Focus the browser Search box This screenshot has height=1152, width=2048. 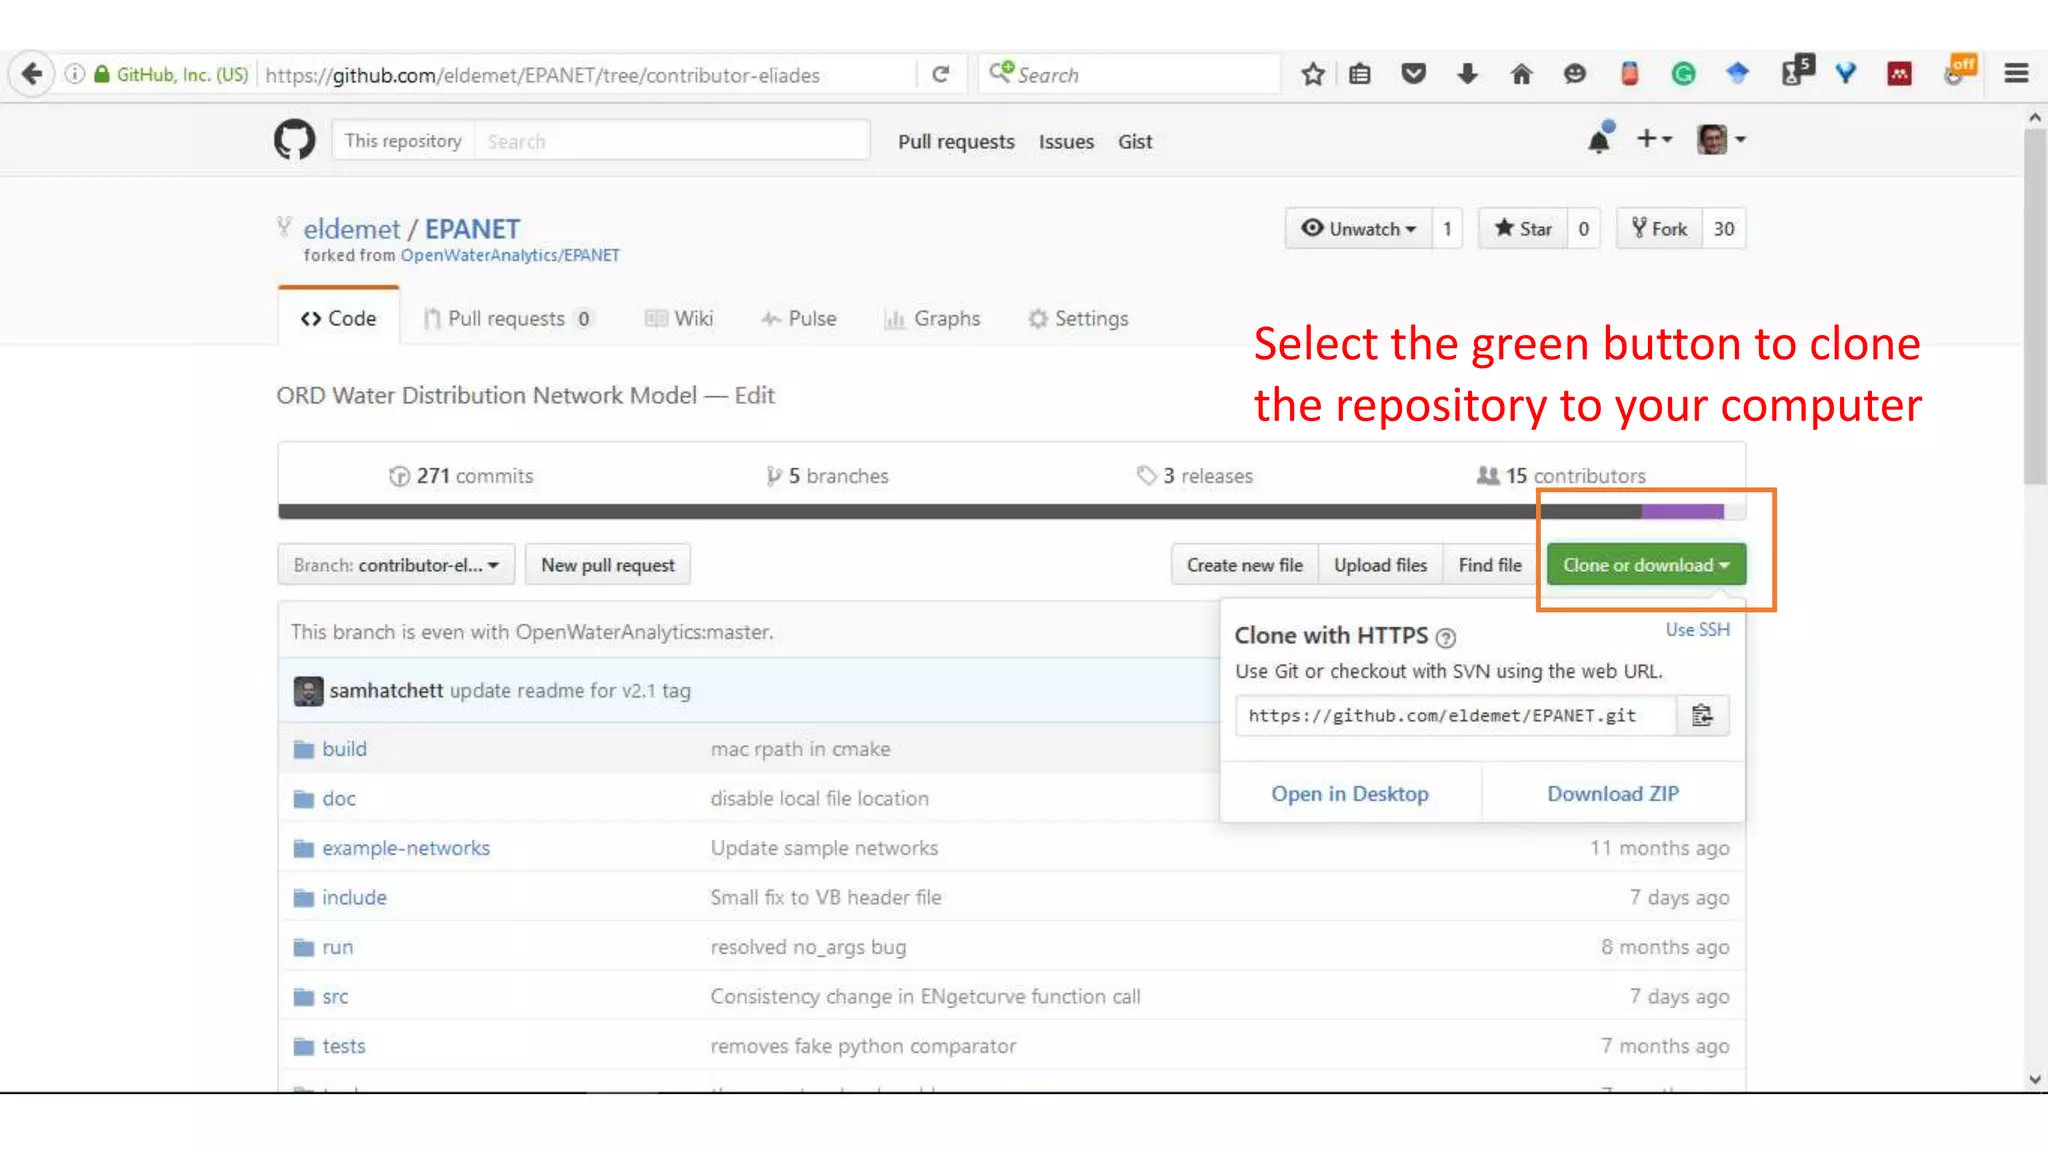(1129, 74)
